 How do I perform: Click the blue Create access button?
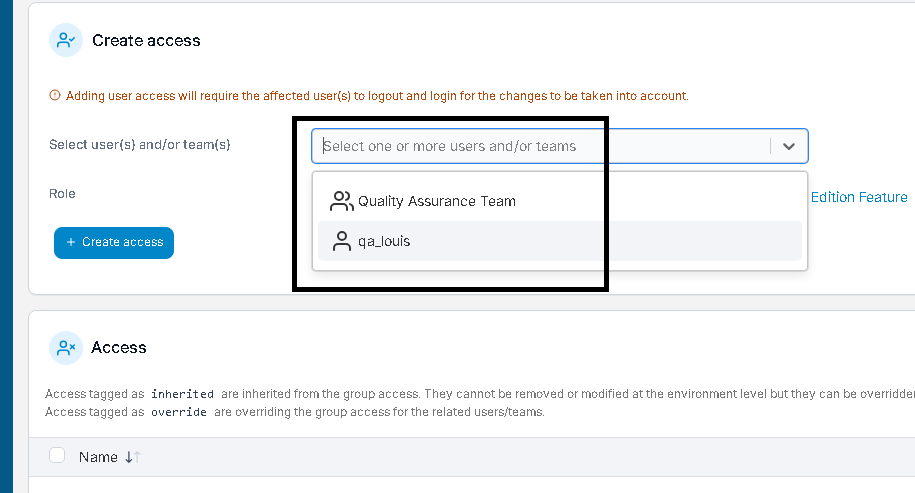pos(114,243)
